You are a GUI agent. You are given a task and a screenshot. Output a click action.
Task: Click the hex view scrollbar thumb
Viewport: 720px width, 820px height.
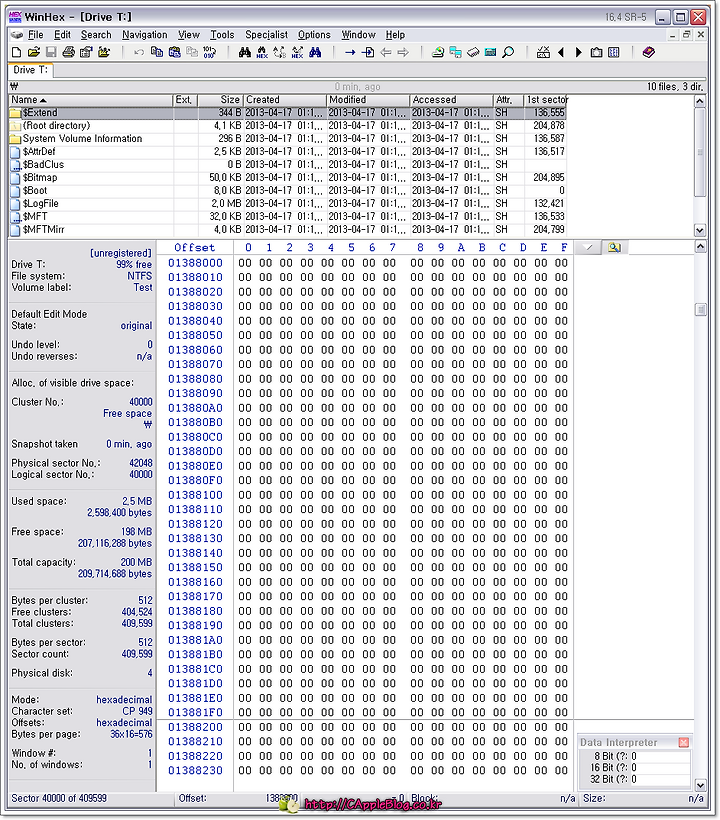pyautogui.click(x=700, y=310)
